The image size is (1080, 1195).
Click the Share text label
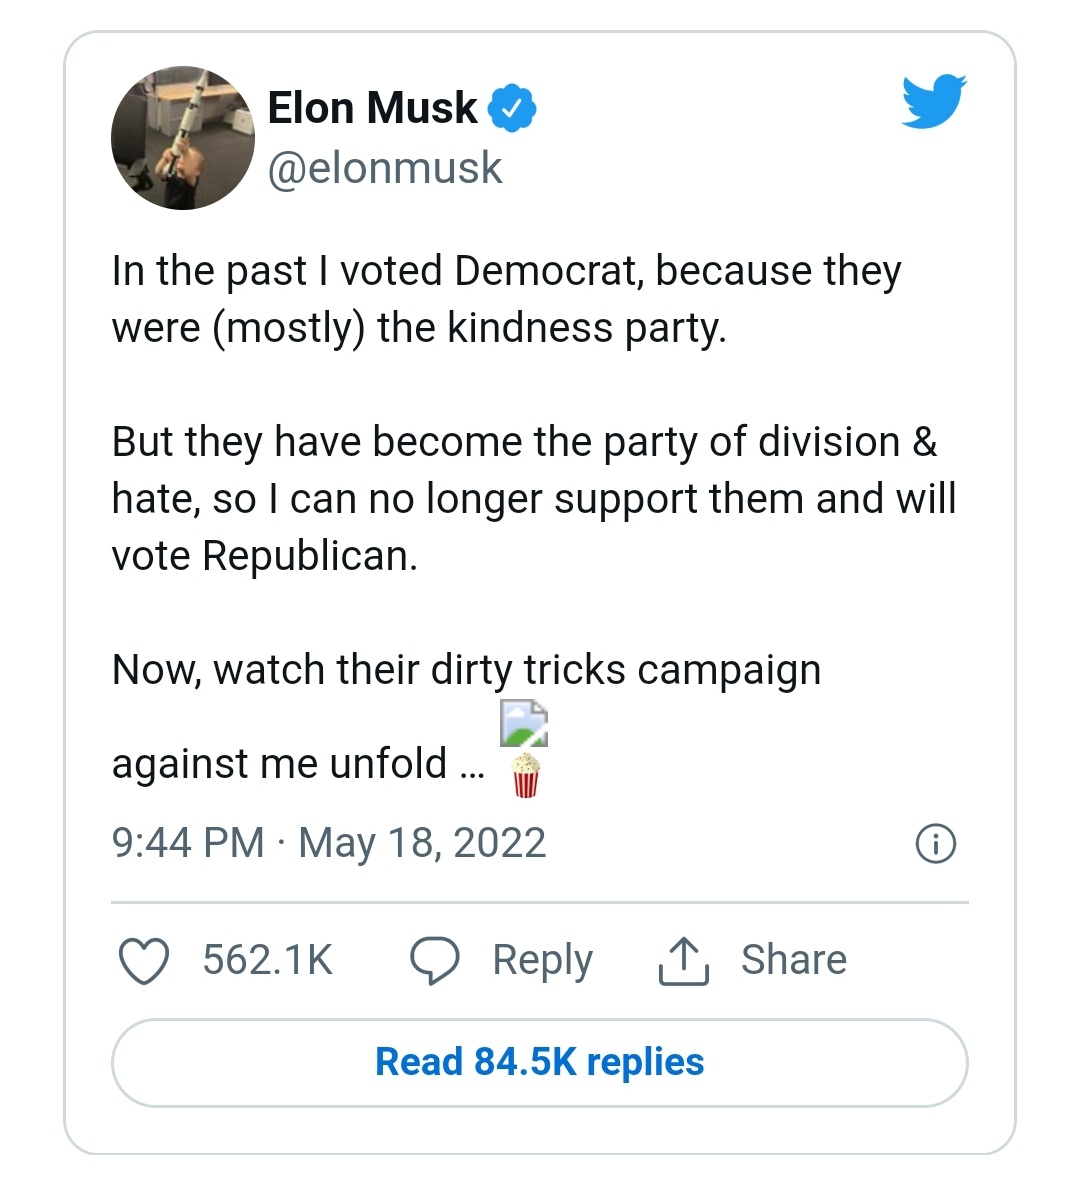point(793,960)
